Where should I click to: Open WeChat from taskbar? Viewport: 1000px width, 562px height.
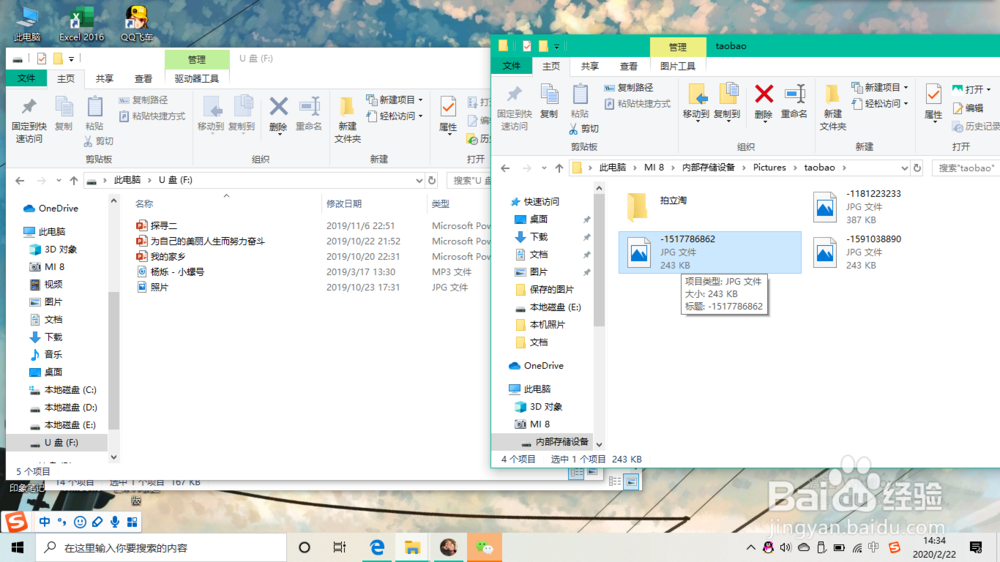(485, 547)
